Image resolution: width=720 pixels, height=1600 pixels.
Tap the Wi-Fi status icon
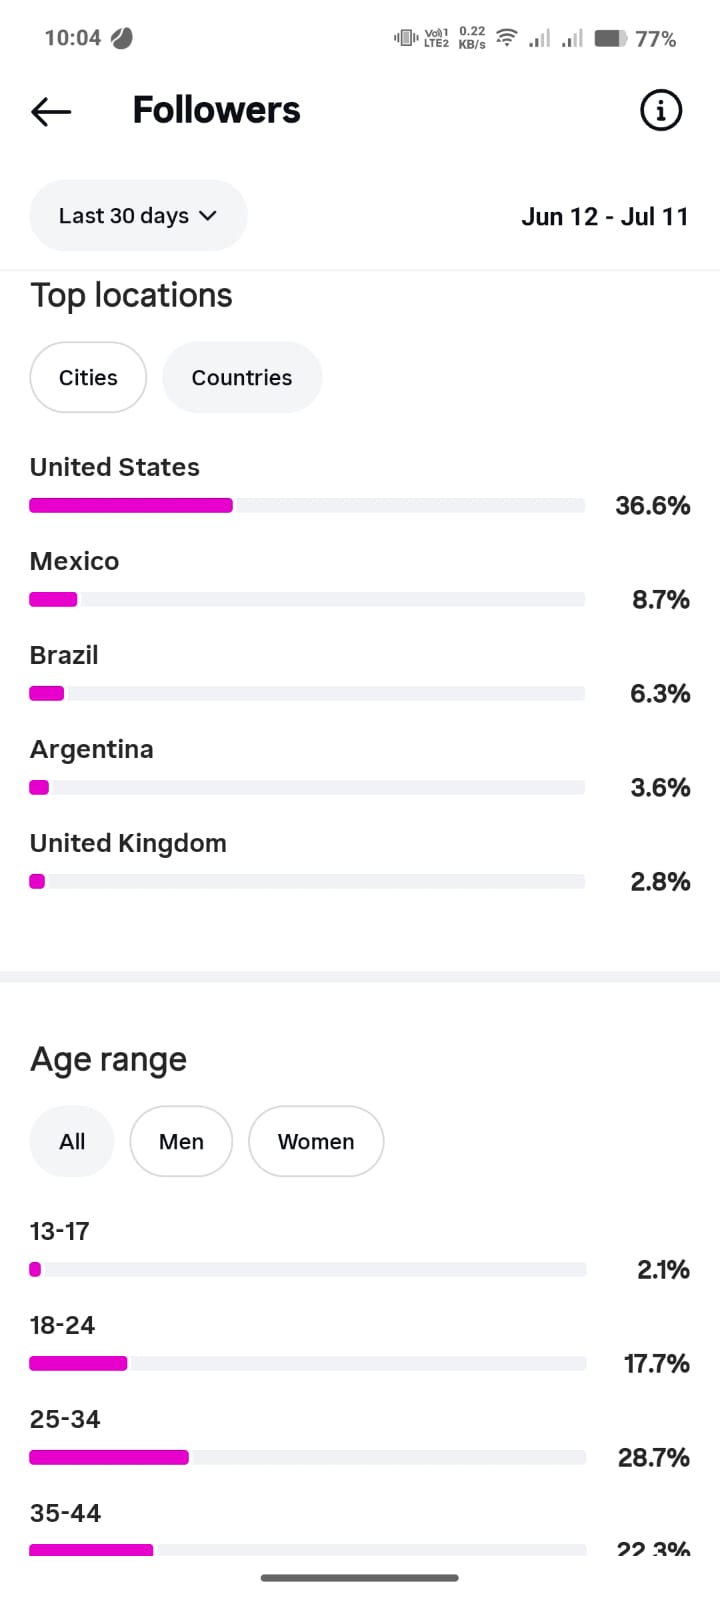pos(507,38)
